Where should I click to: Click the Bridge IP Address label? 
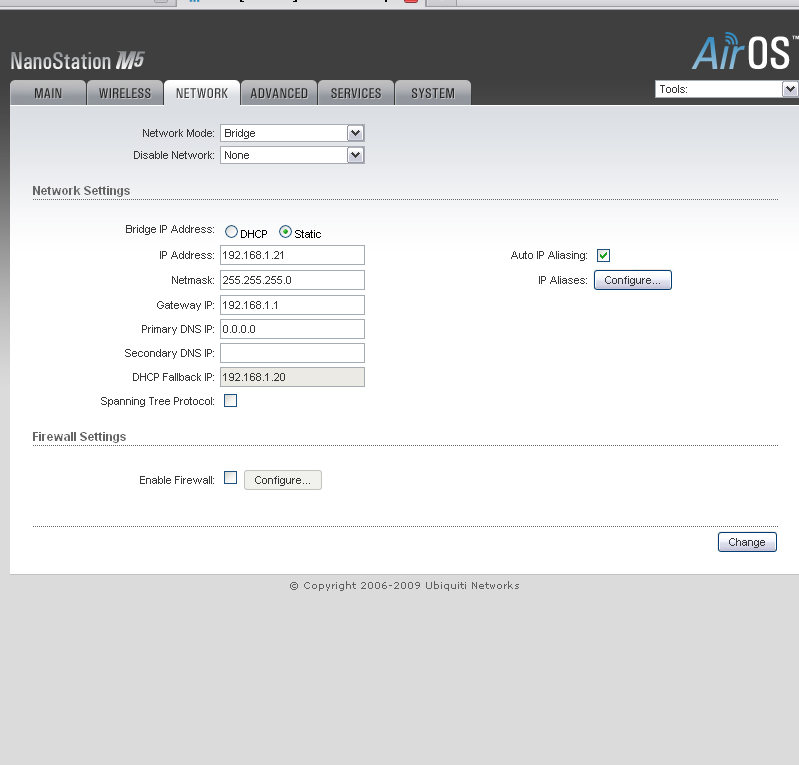pos(170,229)
